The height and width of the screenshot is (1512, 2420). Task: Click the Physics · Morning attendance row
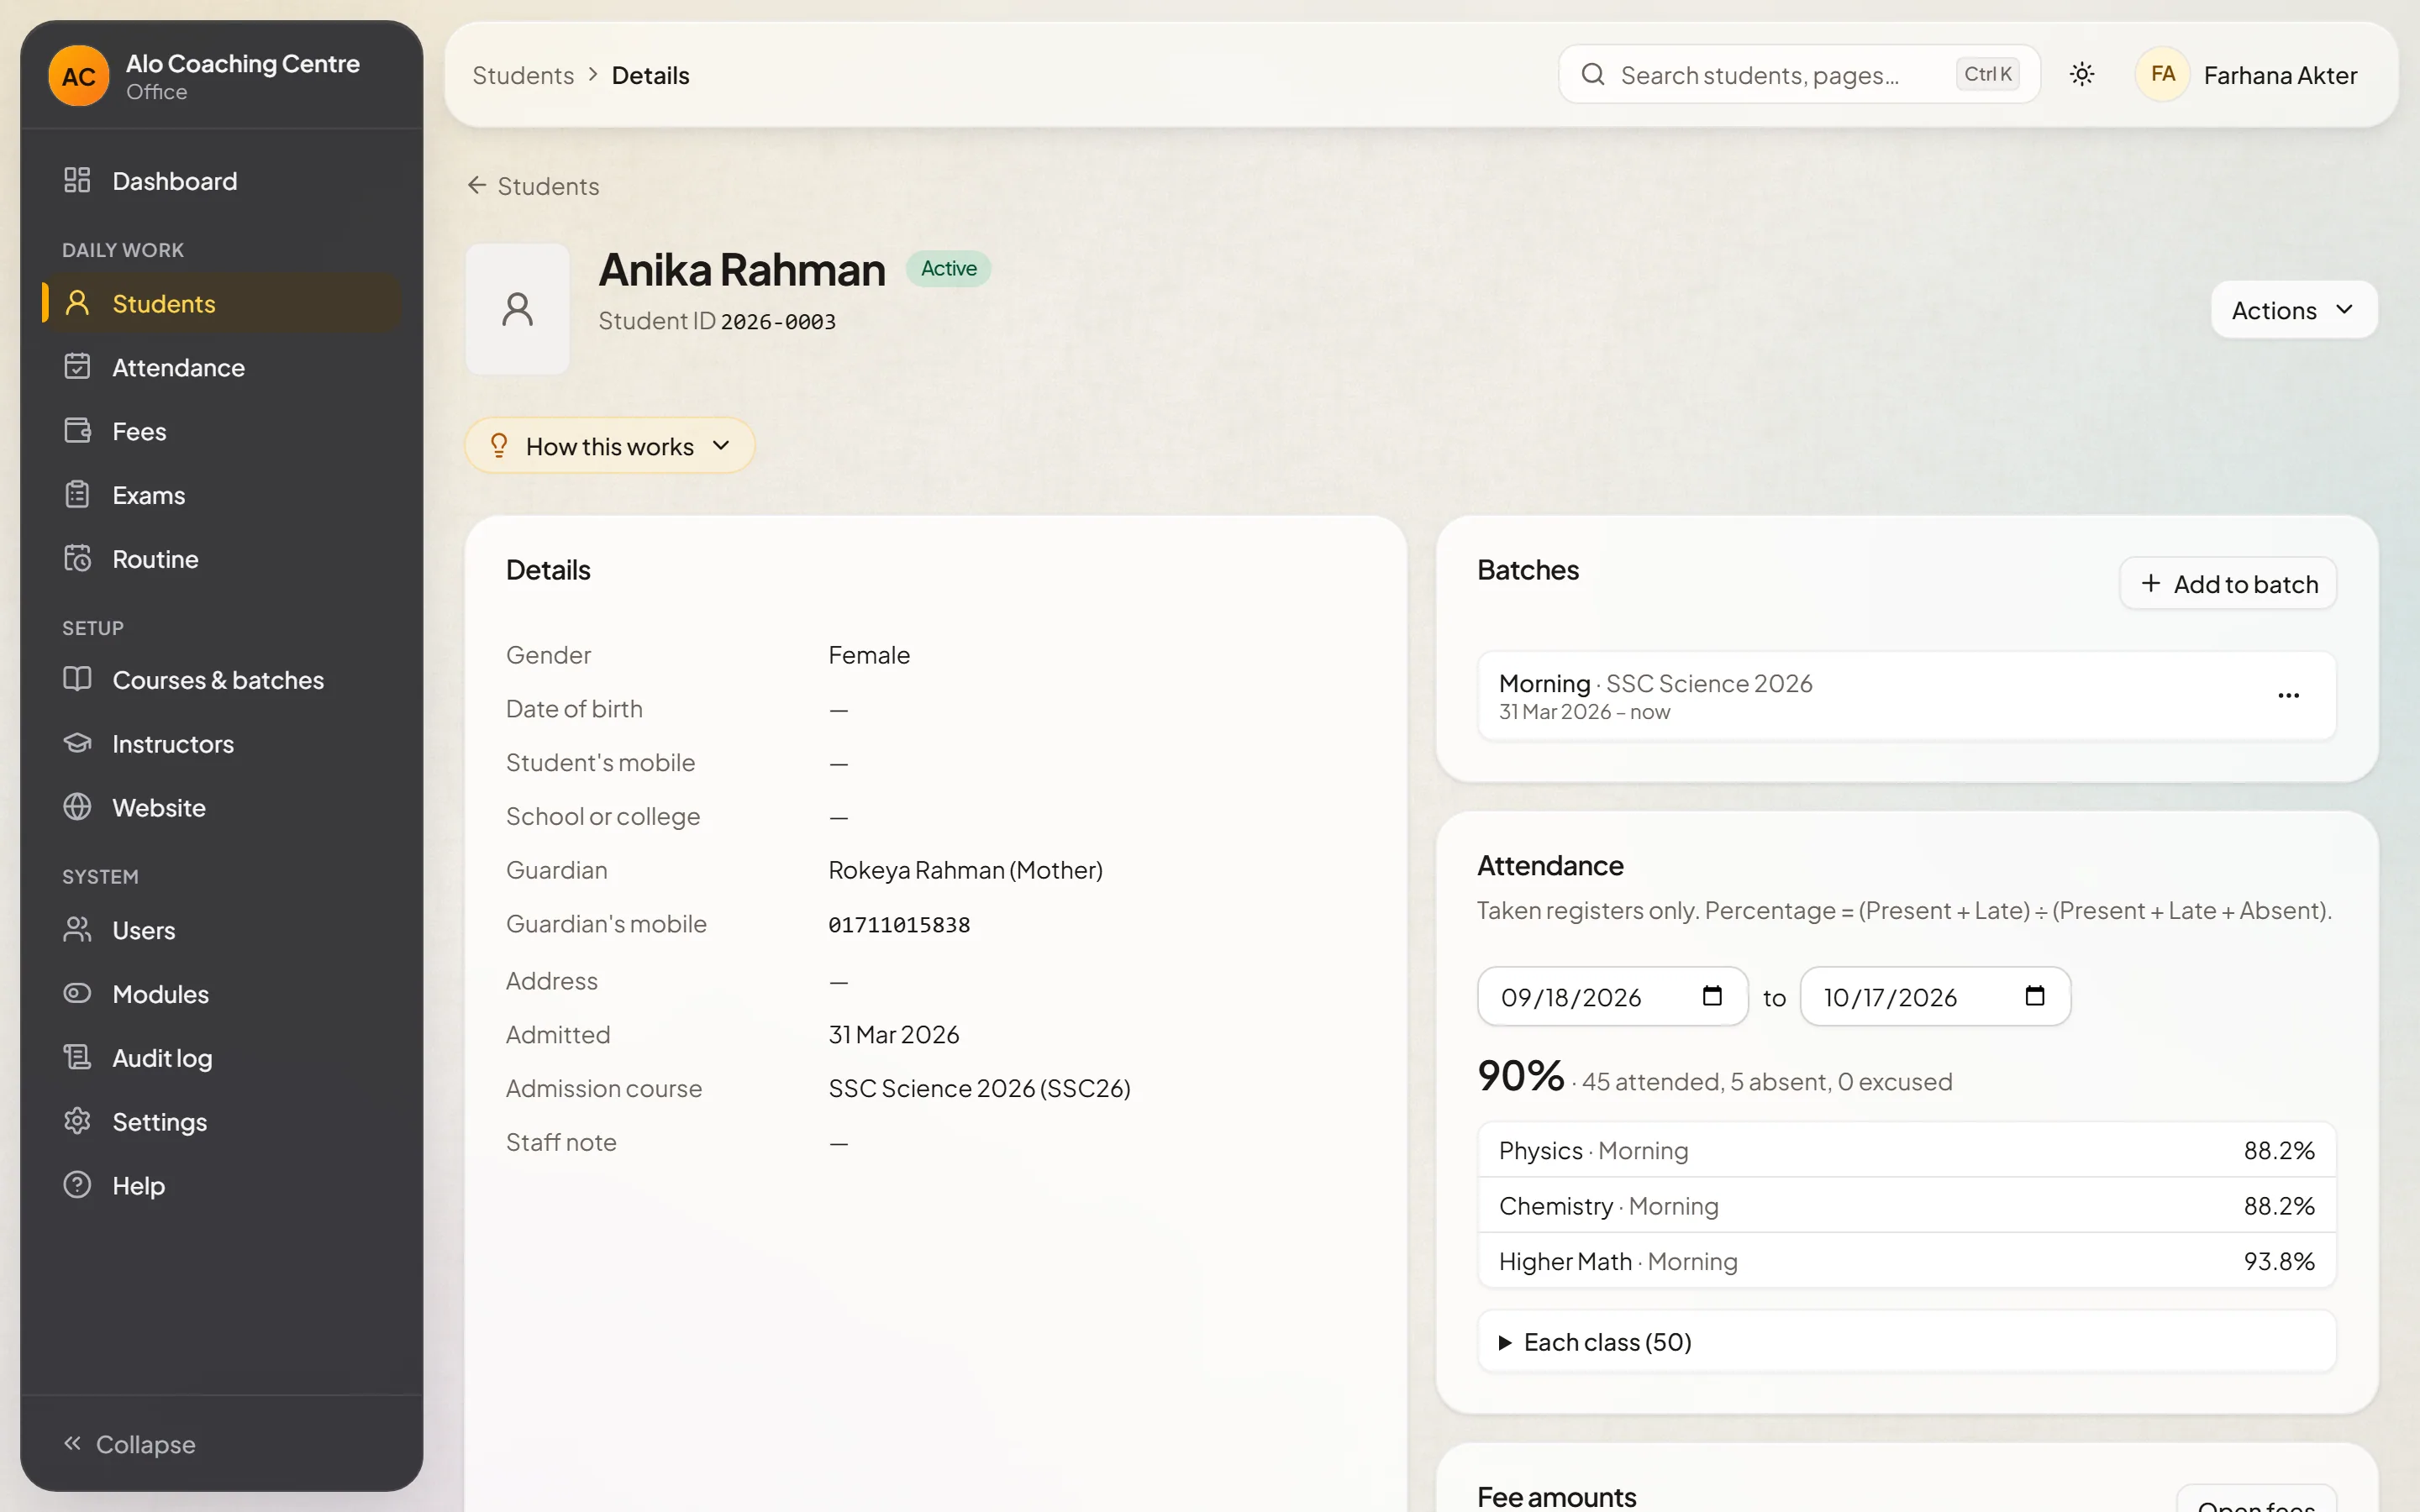(x=1906, y=1150)
